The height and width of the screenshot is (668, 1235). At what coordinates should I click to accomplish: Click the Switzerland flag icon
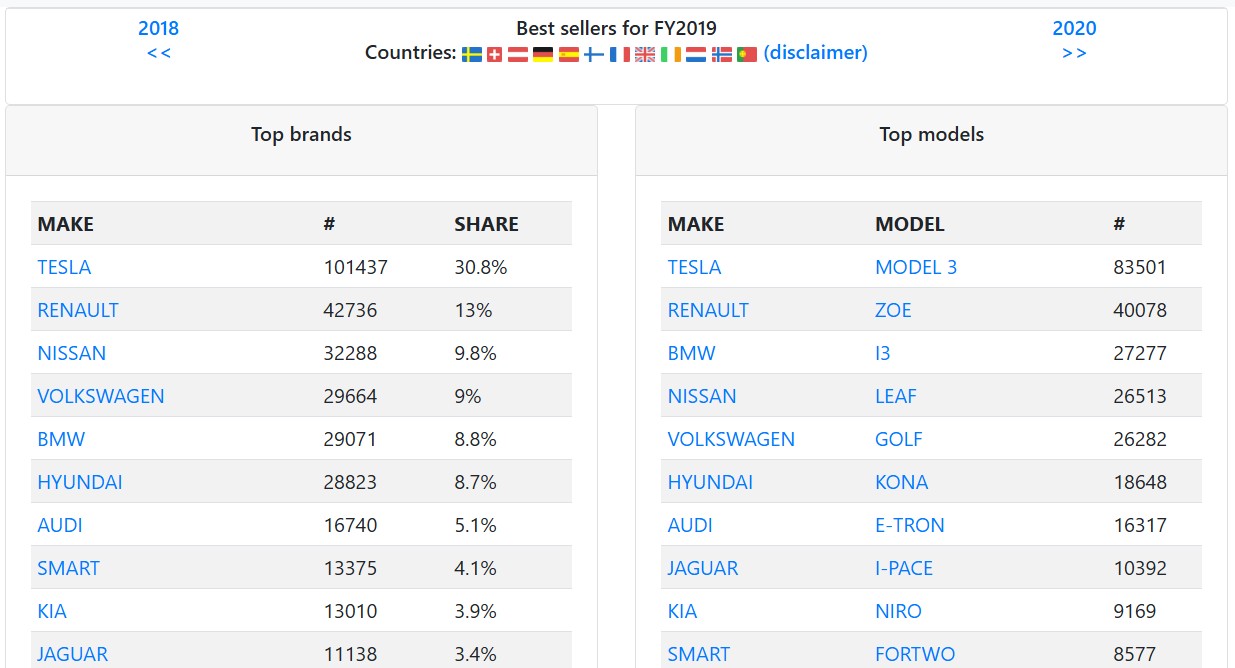494,54
